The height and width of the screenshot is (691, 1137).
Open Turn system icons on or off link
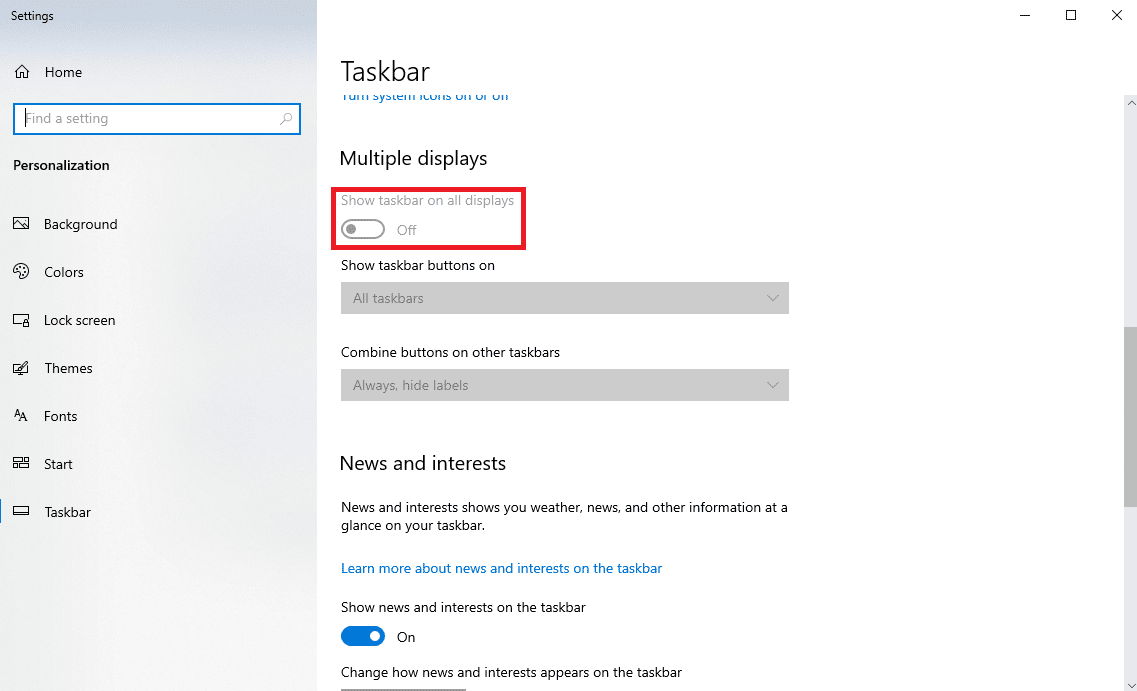pyautogui.click(x=424, y=96)
